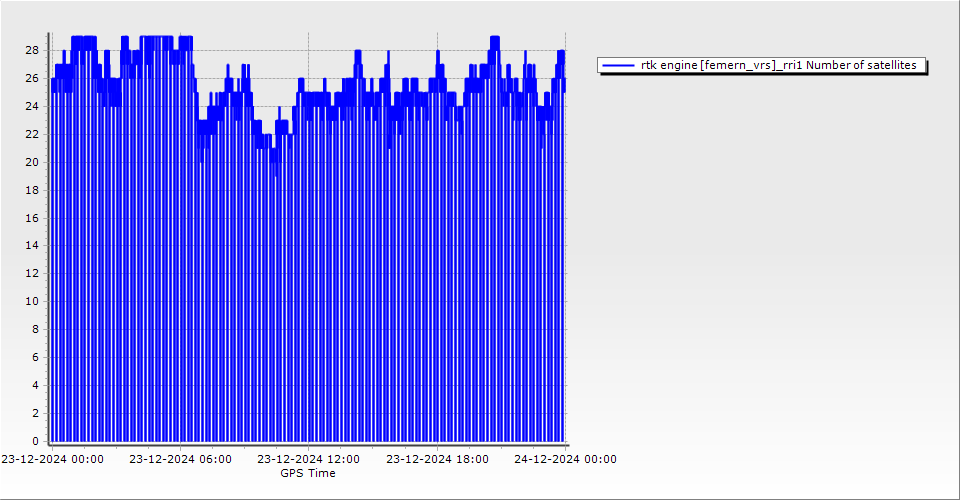Click y-axis tick label 8
The height and width of the screenshot is (500, 960).
click(x=35, y=329)
